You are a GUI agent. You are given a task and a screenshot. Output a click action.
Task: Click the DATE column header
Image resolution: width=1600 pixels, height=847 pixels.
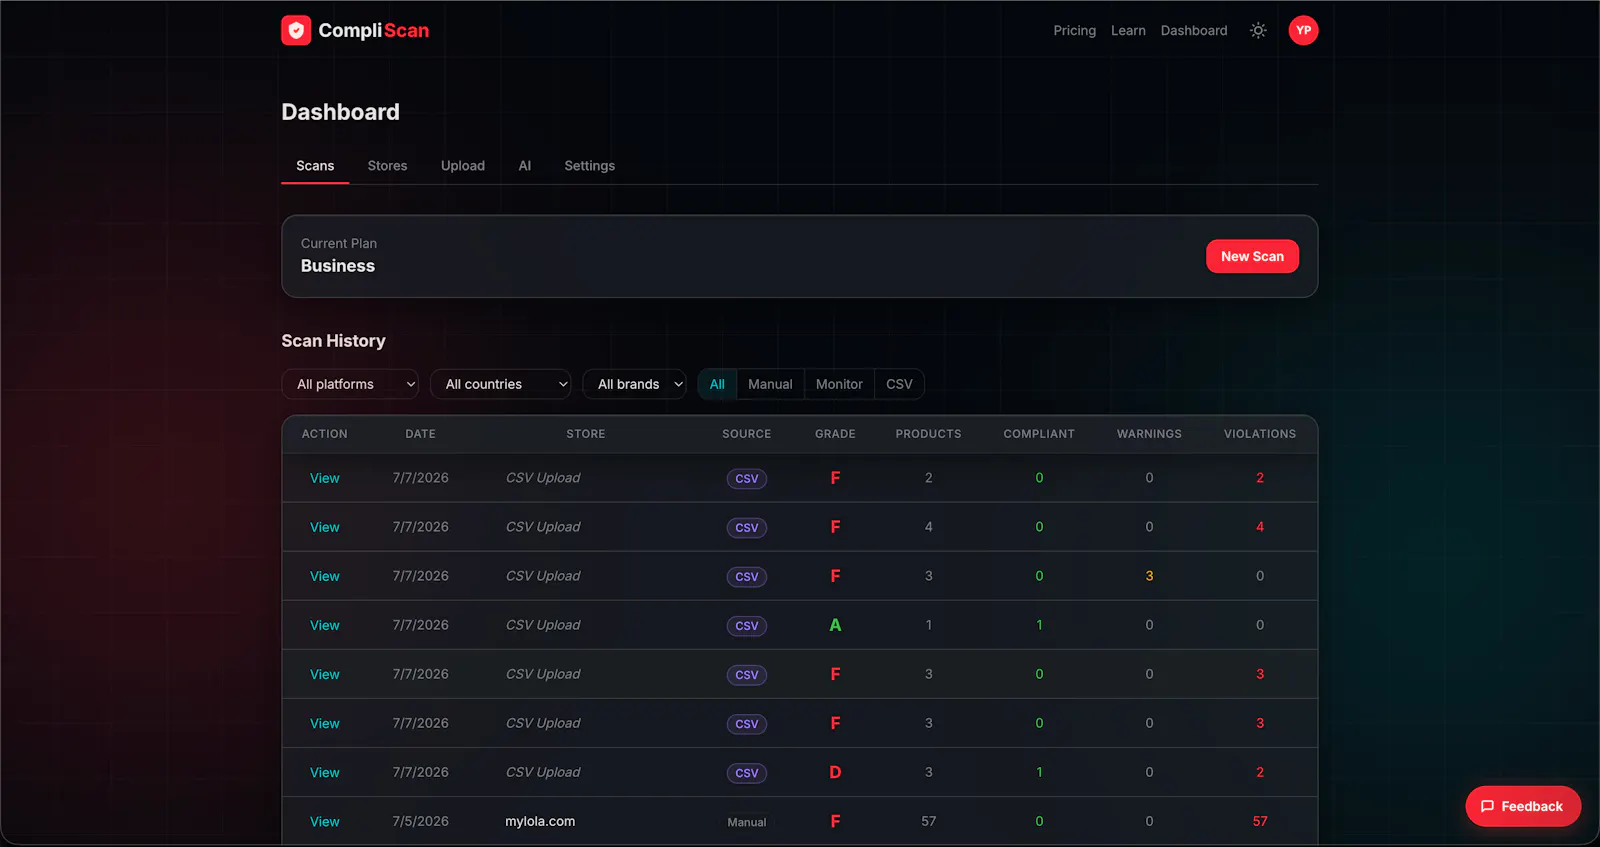(x=420, y=434)
